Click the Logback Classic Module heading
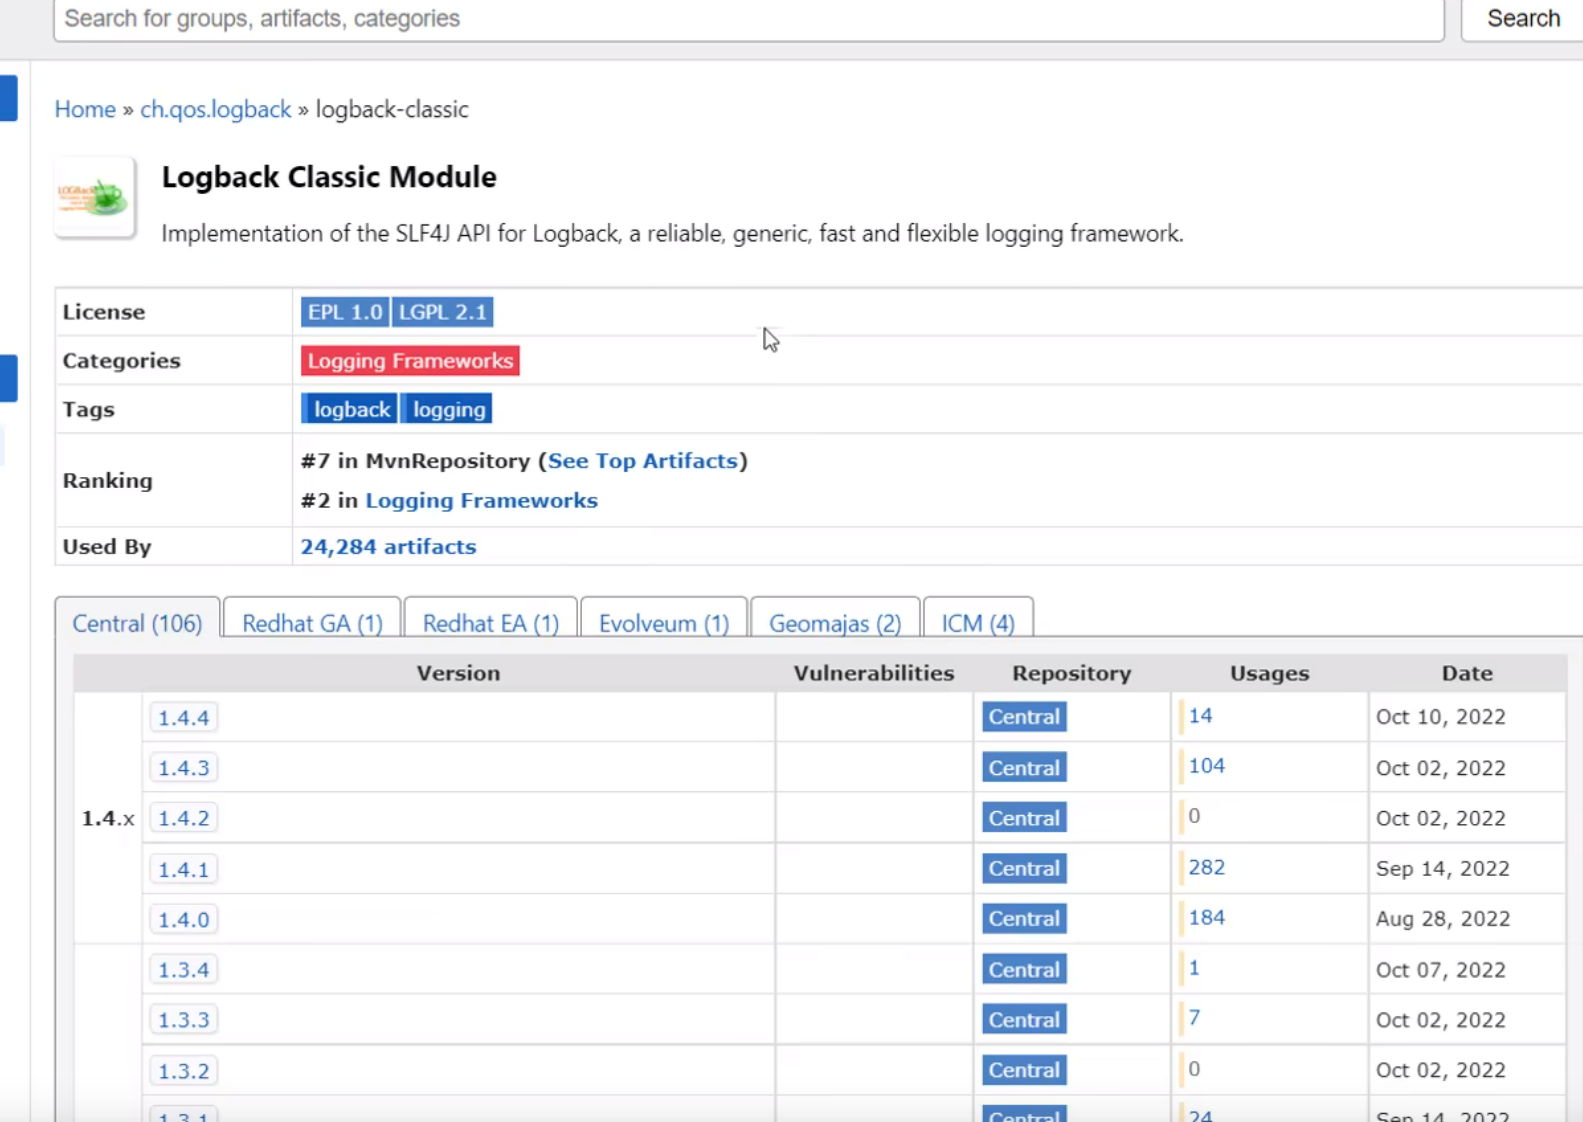The width and height of the screenshot is (1583, 1122). 329,177
